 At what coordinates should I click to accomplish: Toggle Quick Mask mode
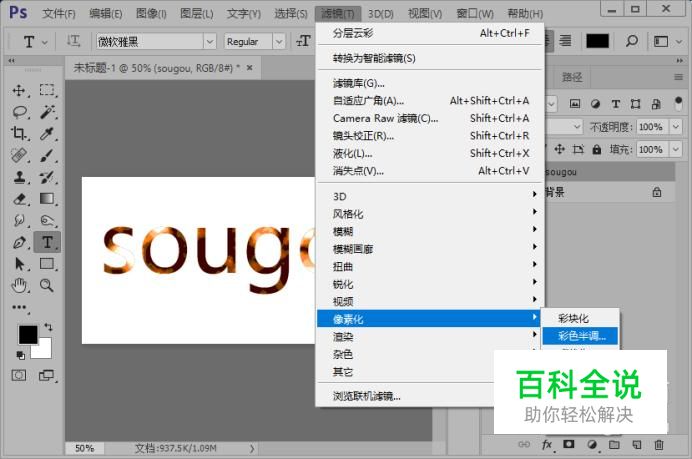pos(19,376)
